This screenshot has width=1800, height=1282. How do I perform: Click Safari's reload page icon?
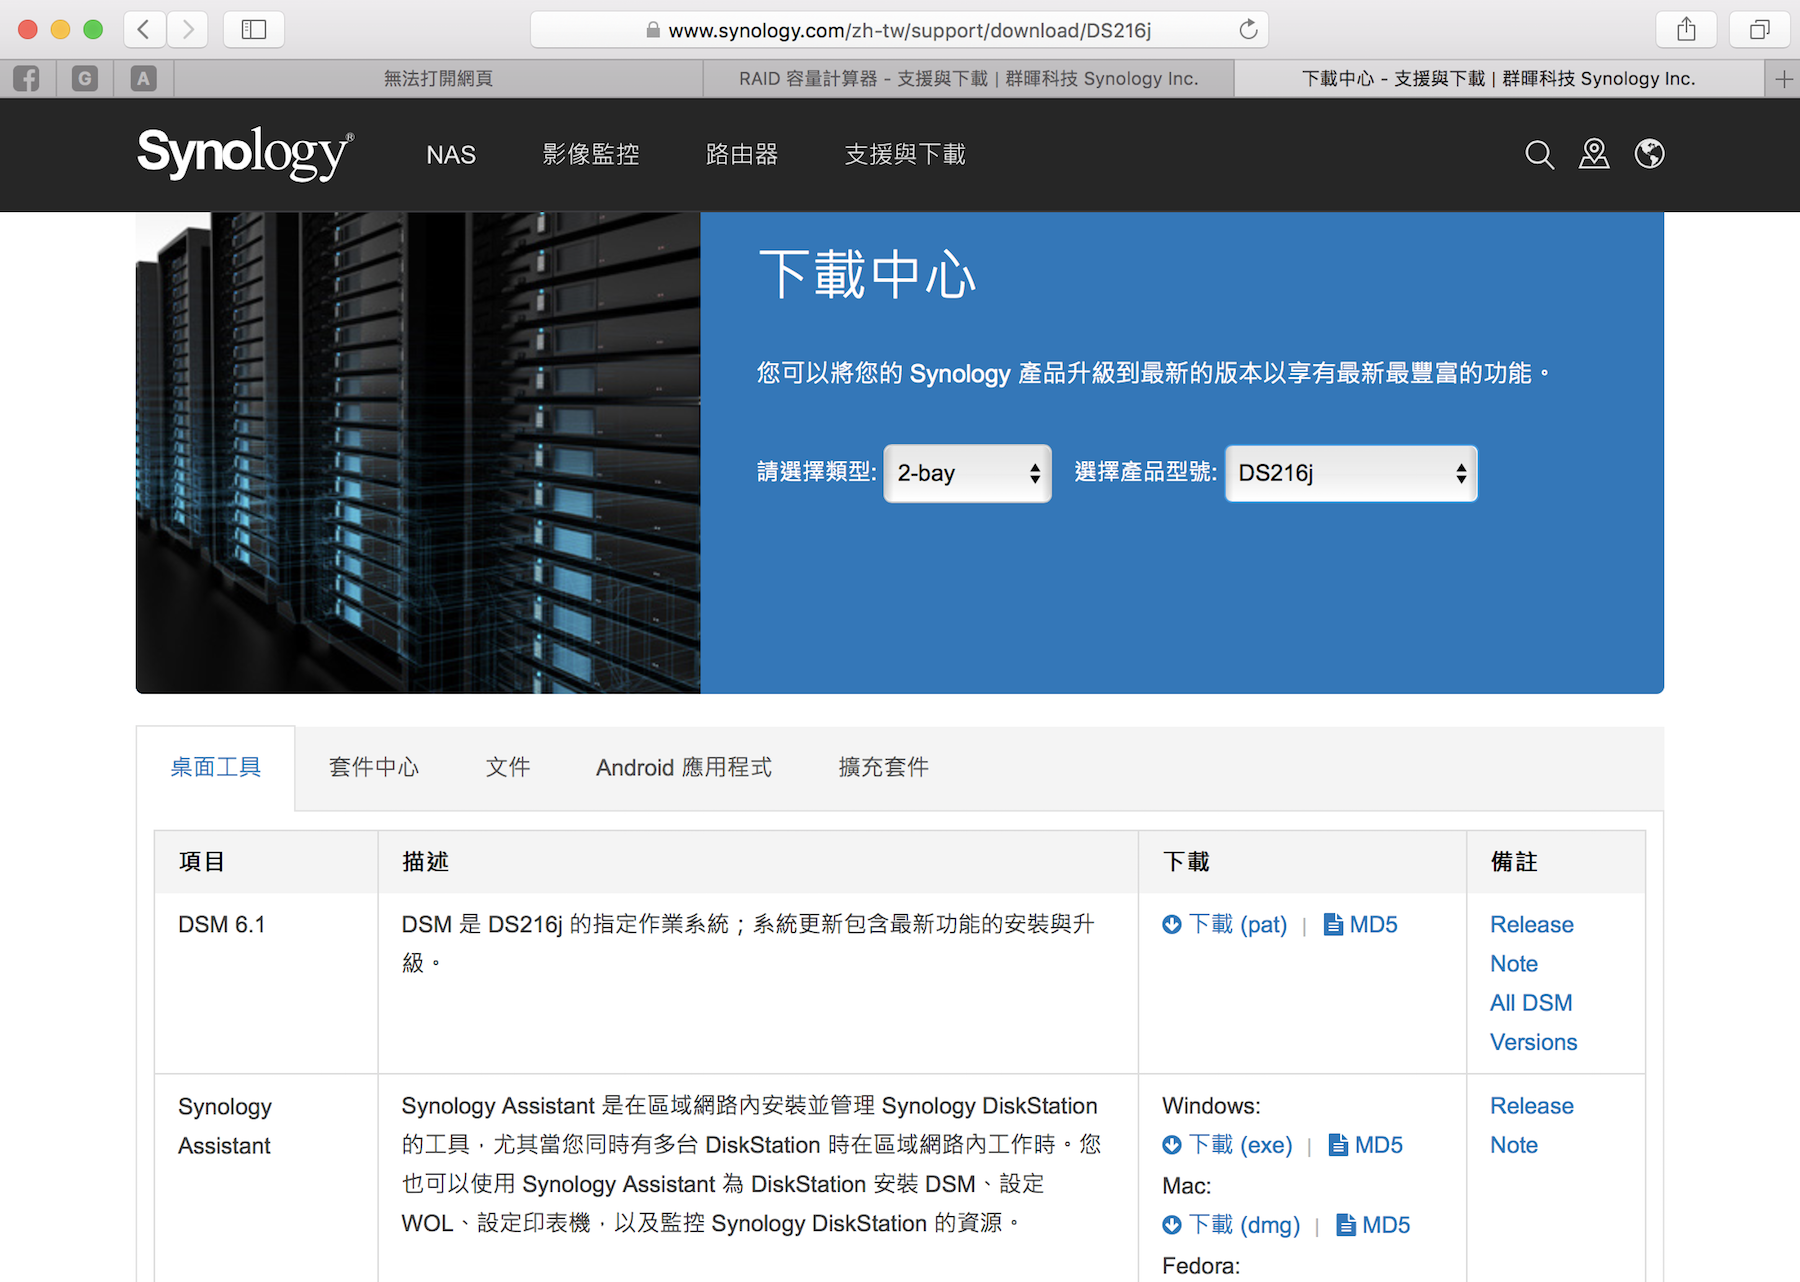1248,30
